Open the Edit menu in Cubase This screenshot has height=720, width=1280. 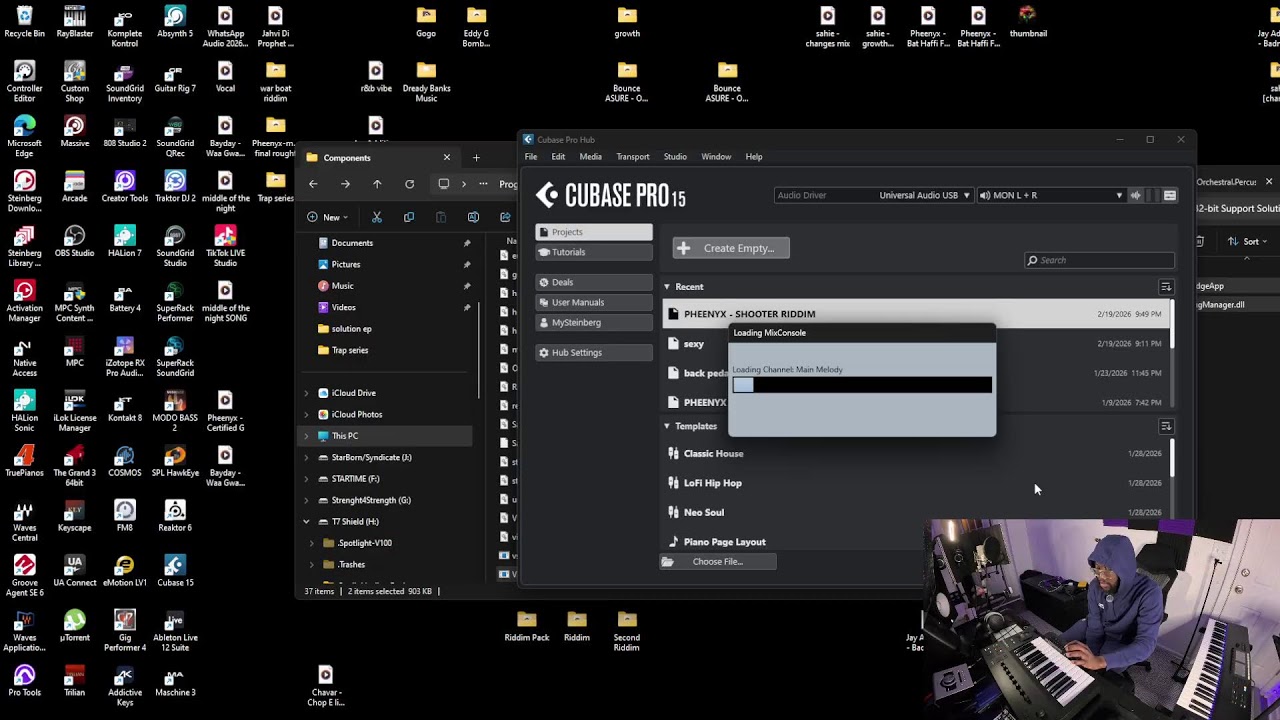click(558, 157)
